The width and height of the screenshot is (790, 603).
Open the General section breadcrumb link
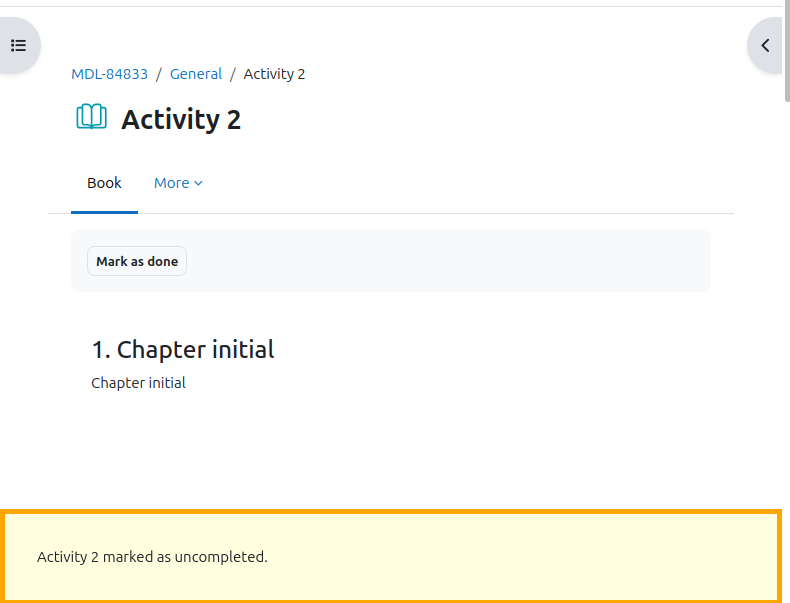[195, 74]
